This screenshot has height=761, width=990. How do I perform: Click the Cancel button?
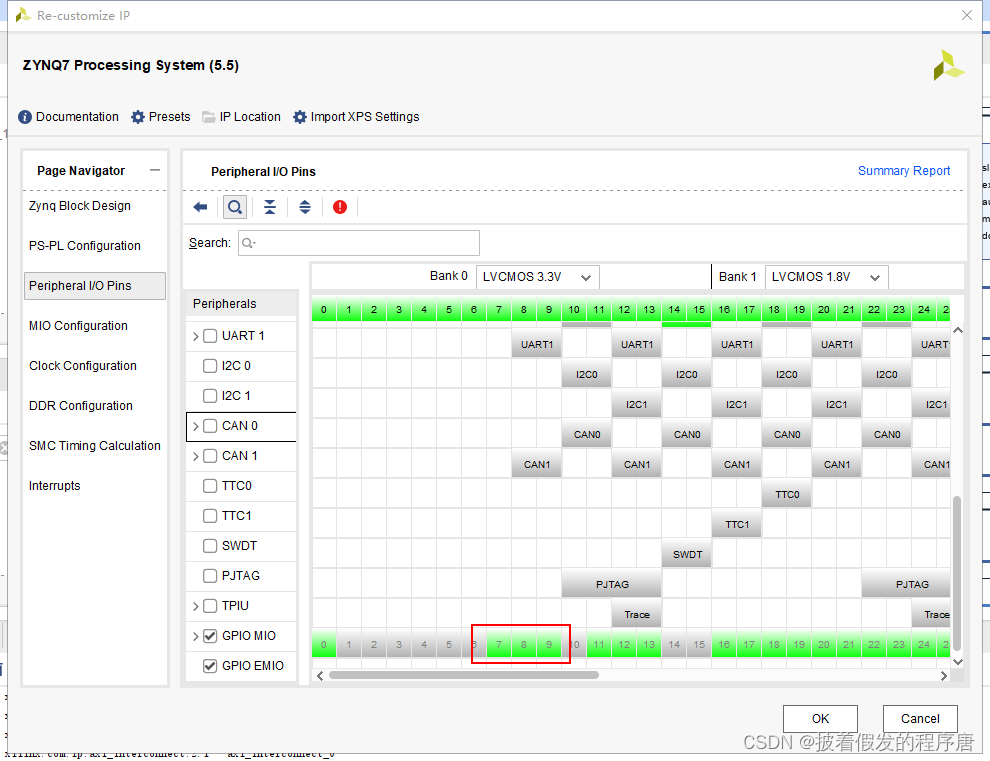coord(920,719)
